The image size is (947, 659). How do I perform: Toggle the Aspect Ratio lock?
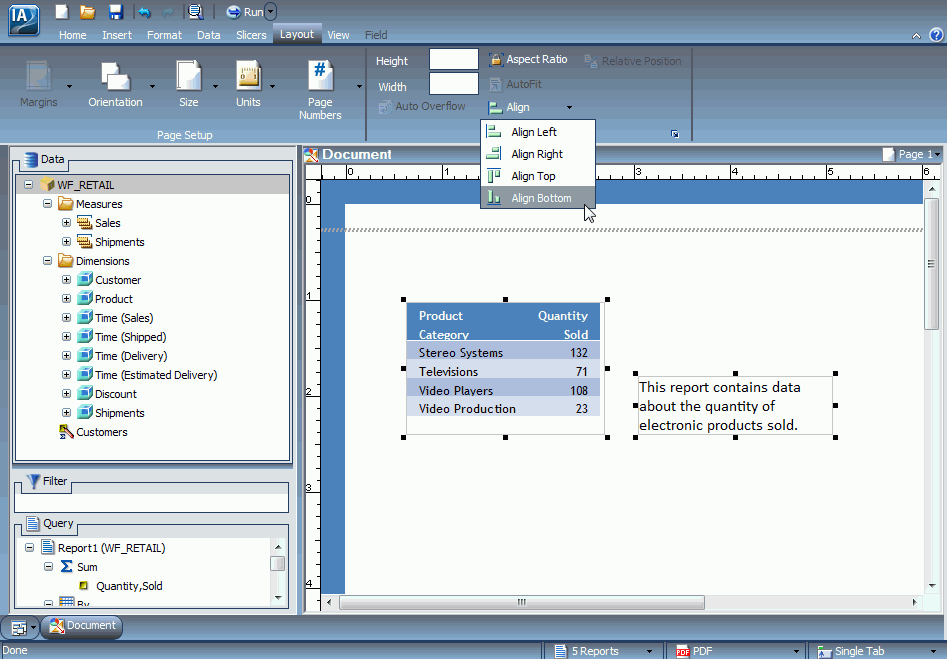(528, 59)
